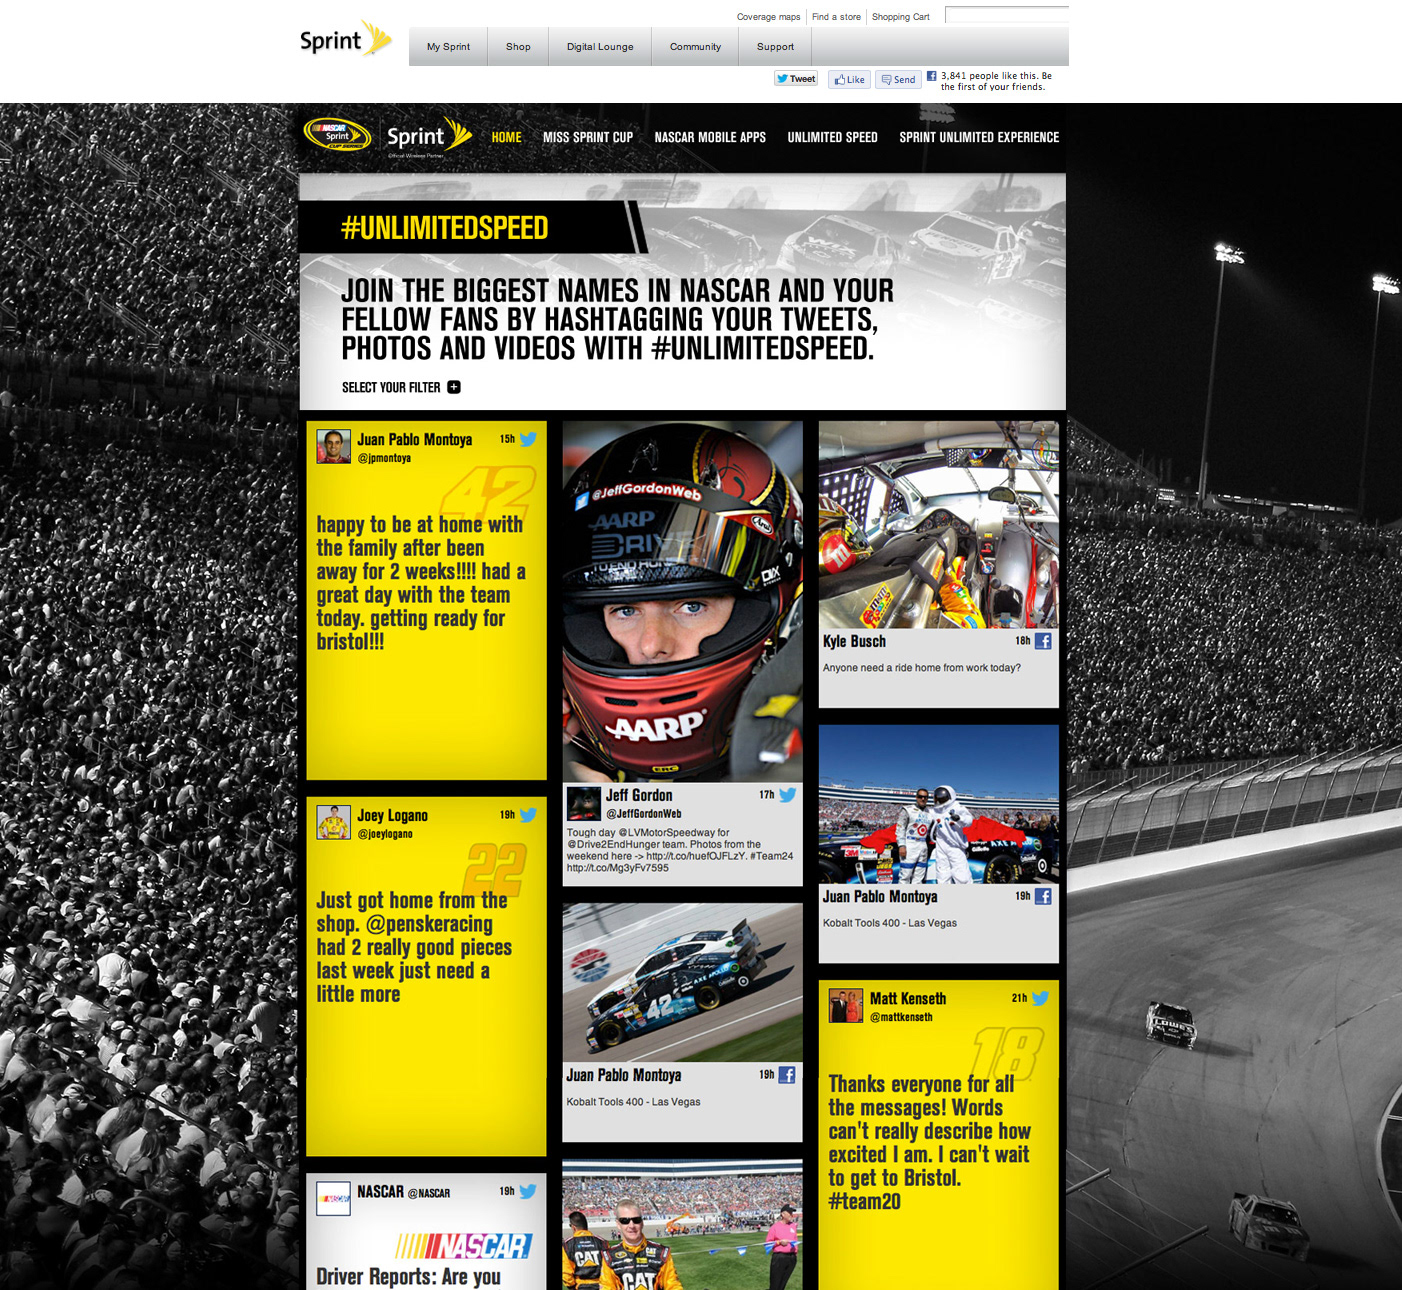This screenshot has width=1402, height=1290.
Task: Click the @NASCAR handle
Action: point(429,1193)
